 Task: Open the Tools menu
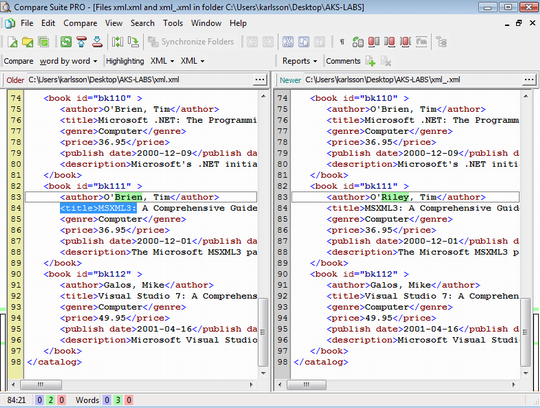[x=173, y=23]
